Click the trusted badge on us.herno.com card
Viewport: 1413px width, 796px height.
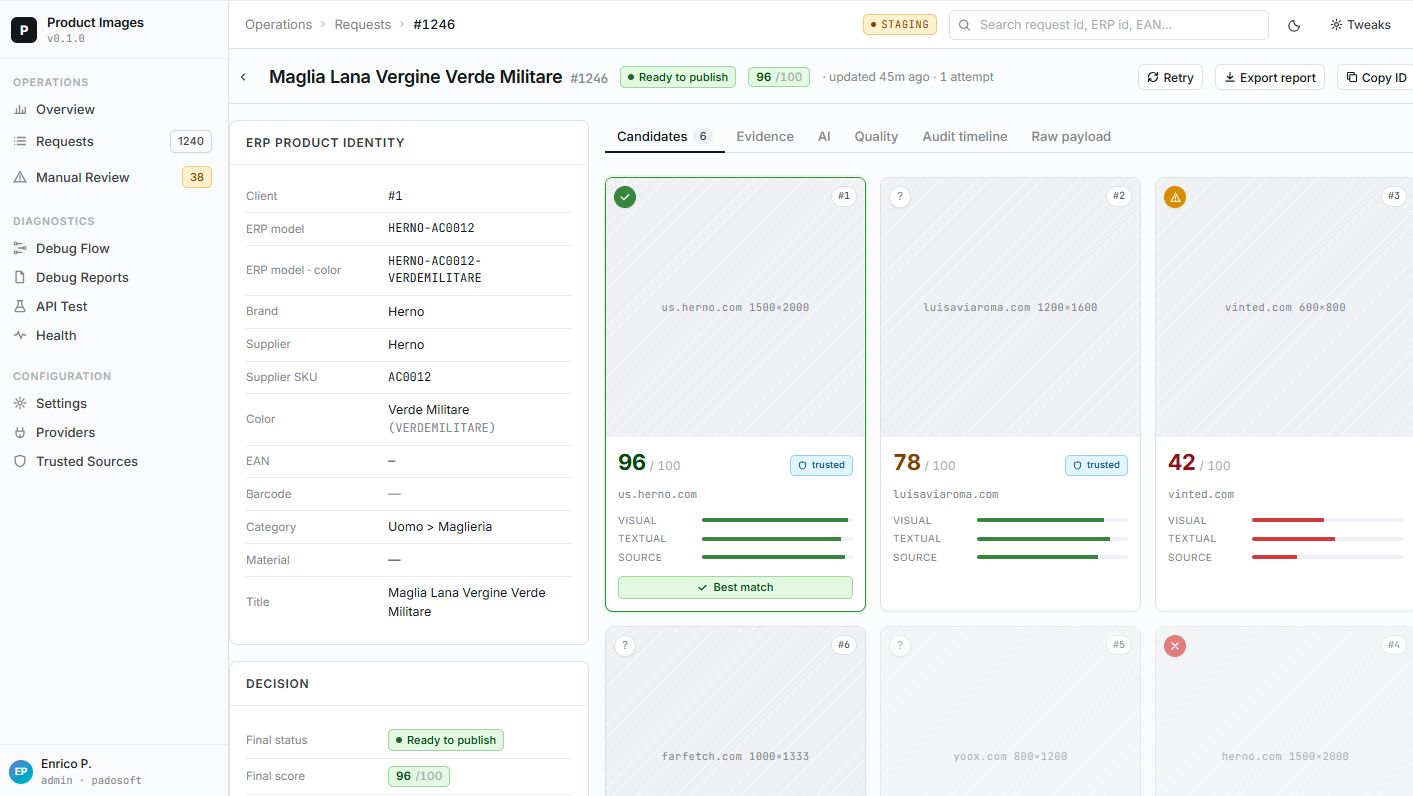[x=821, y=465]
